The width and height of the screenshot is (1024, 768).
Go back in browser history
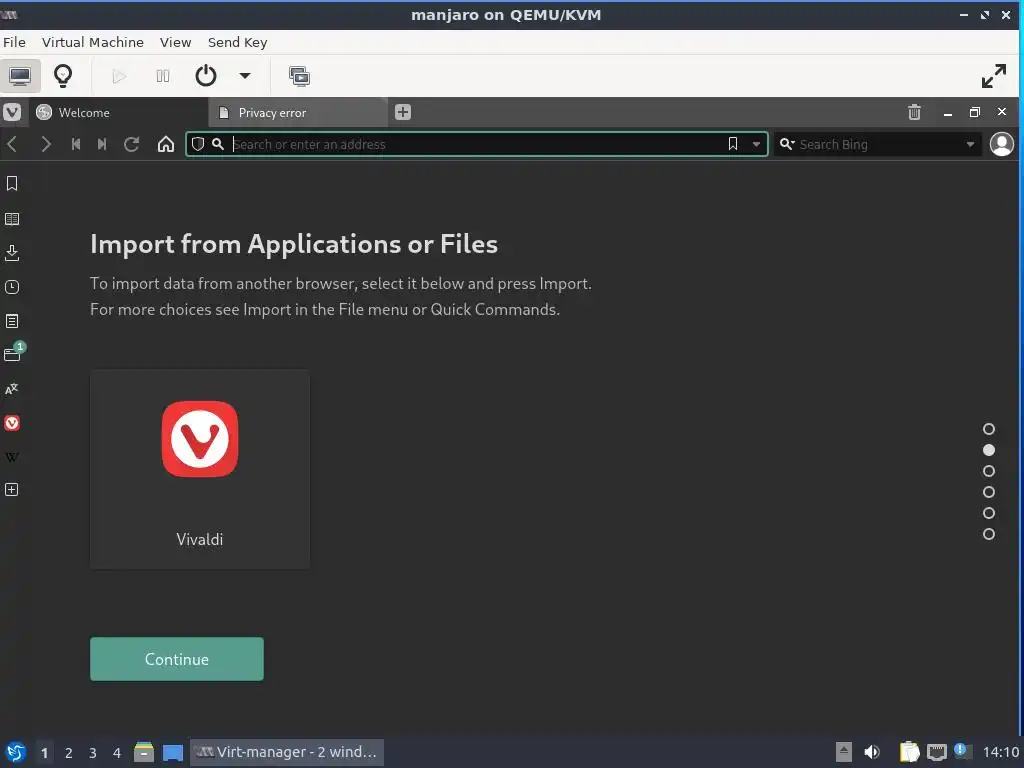(12, 144)
